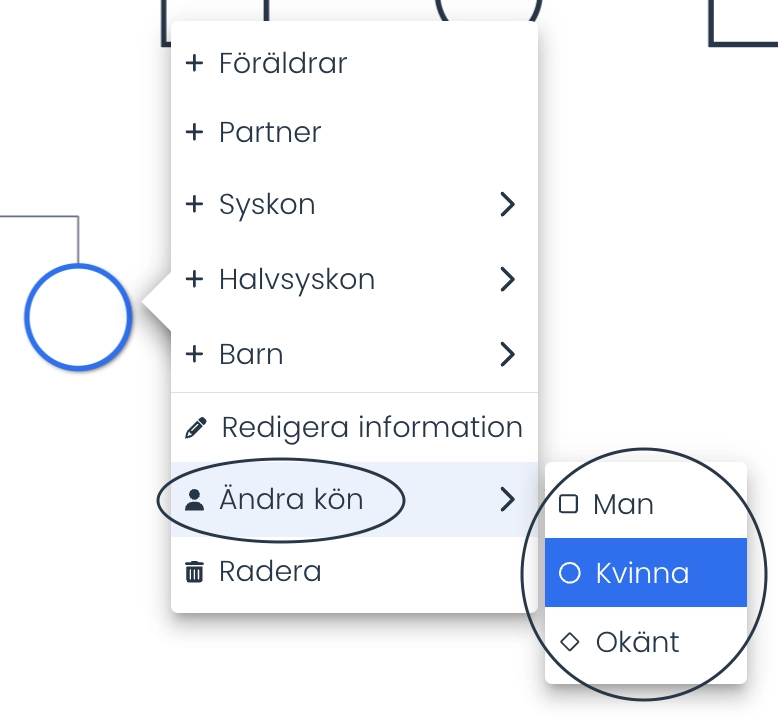Image resolution: width=778 pixels, height=722 pixels.
Task: Click the plus icon next to Barn
Action: [x=194, y=354]
